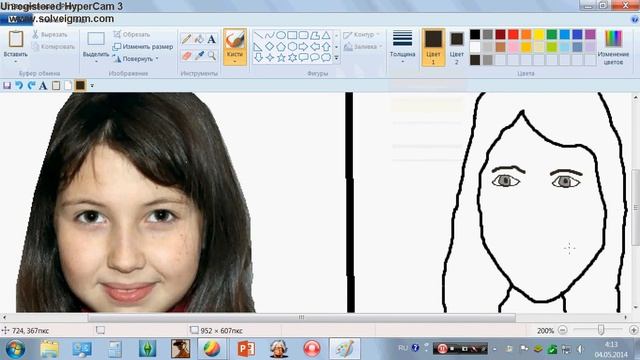Open the Выделить selection dropdown arrow
The image size is (640, 360).
(x=96, y=62)
